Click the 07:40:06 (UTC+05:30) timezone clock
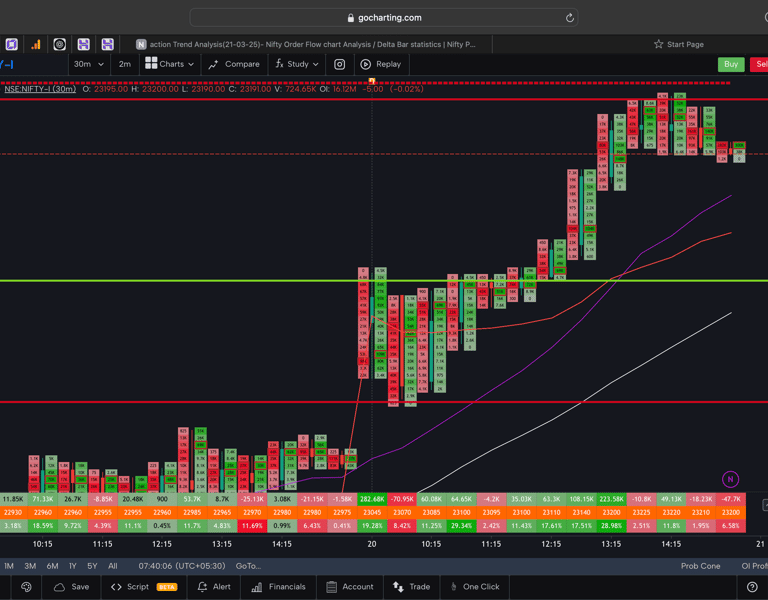The height and width of the screenshot is (600, 768). (182, 566)
